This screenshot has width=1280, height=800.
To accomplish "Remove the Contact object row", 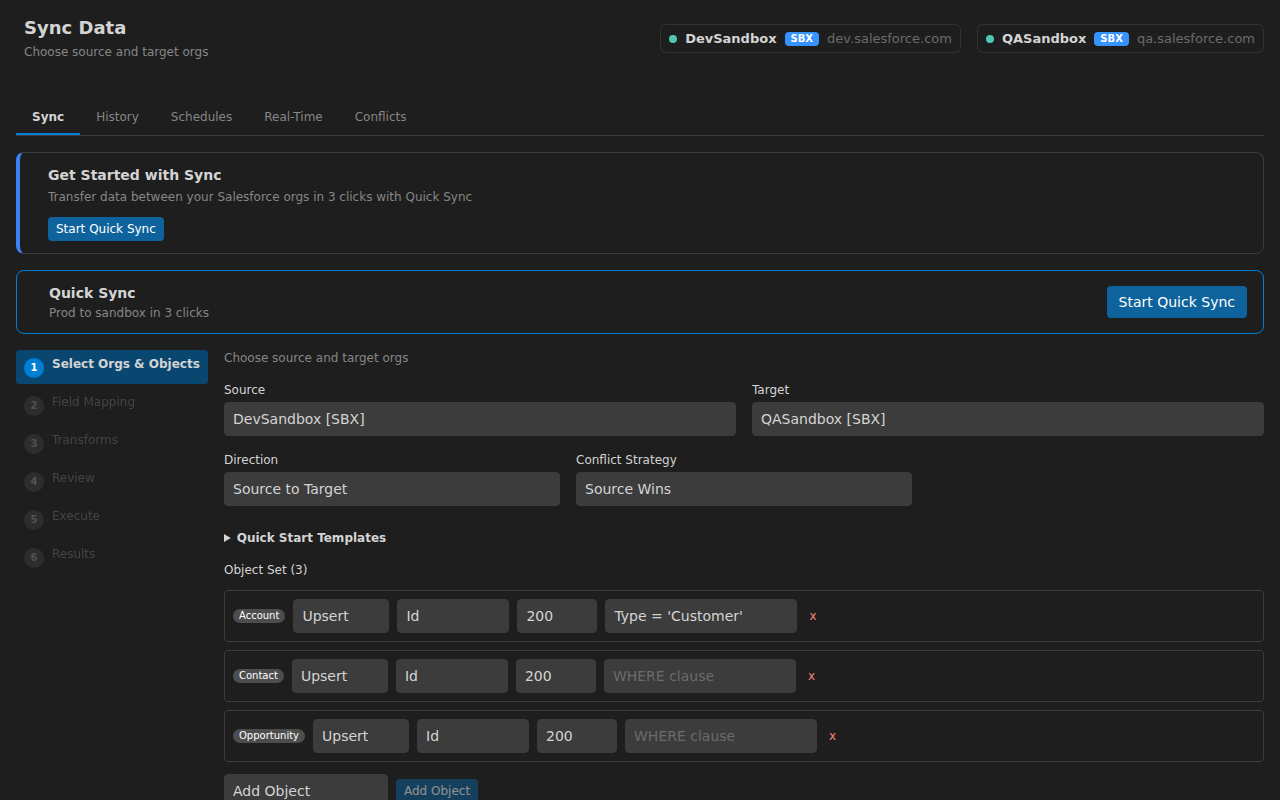I will click(812, 676).
